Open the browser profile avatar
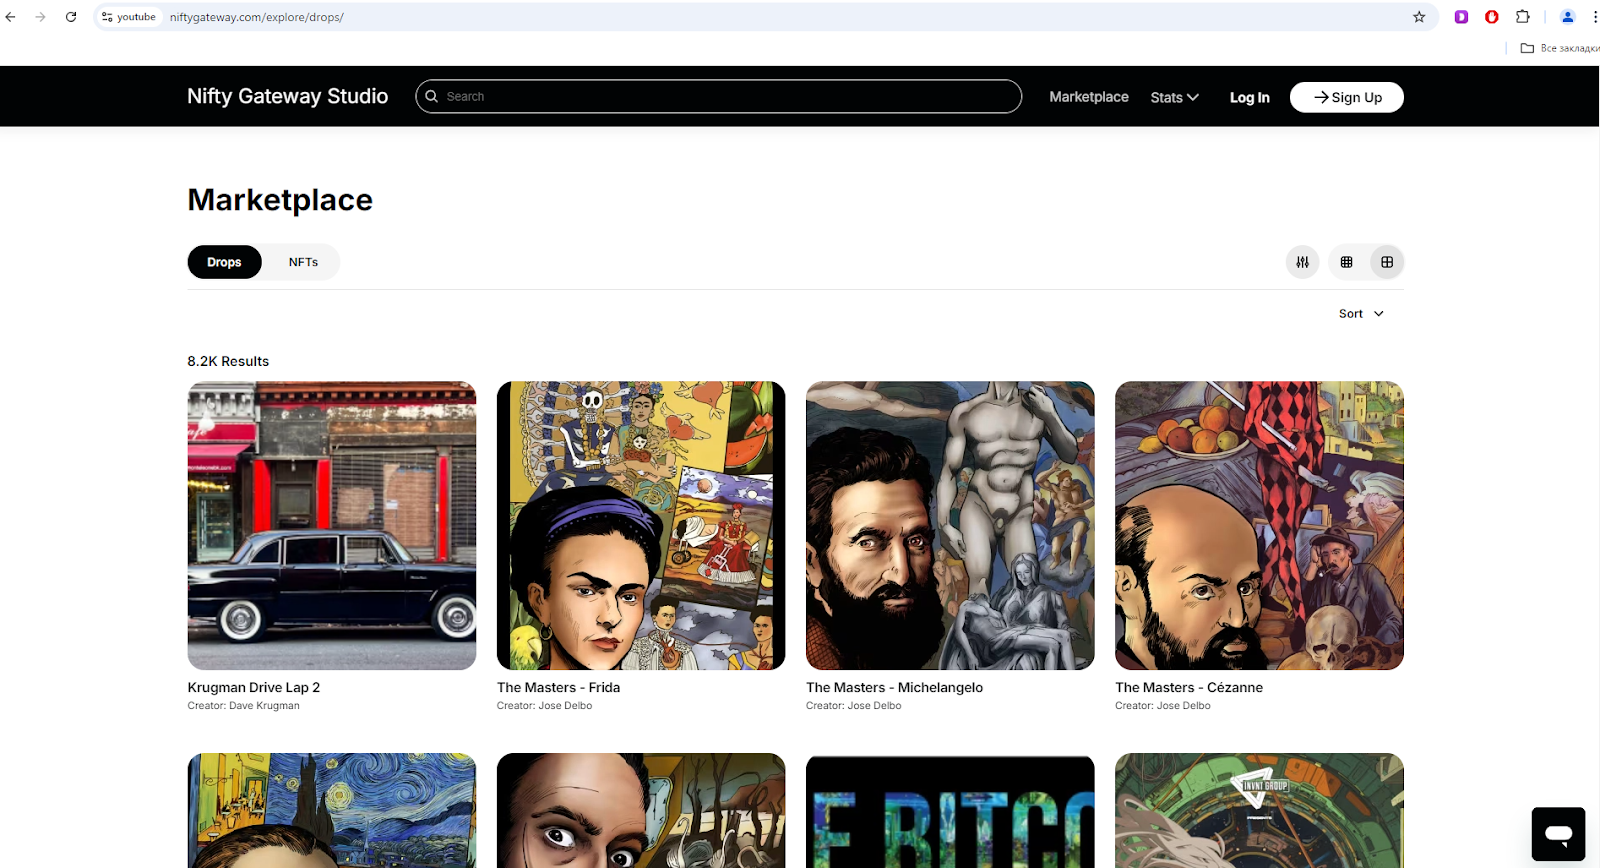 (x=1568, y=17)
